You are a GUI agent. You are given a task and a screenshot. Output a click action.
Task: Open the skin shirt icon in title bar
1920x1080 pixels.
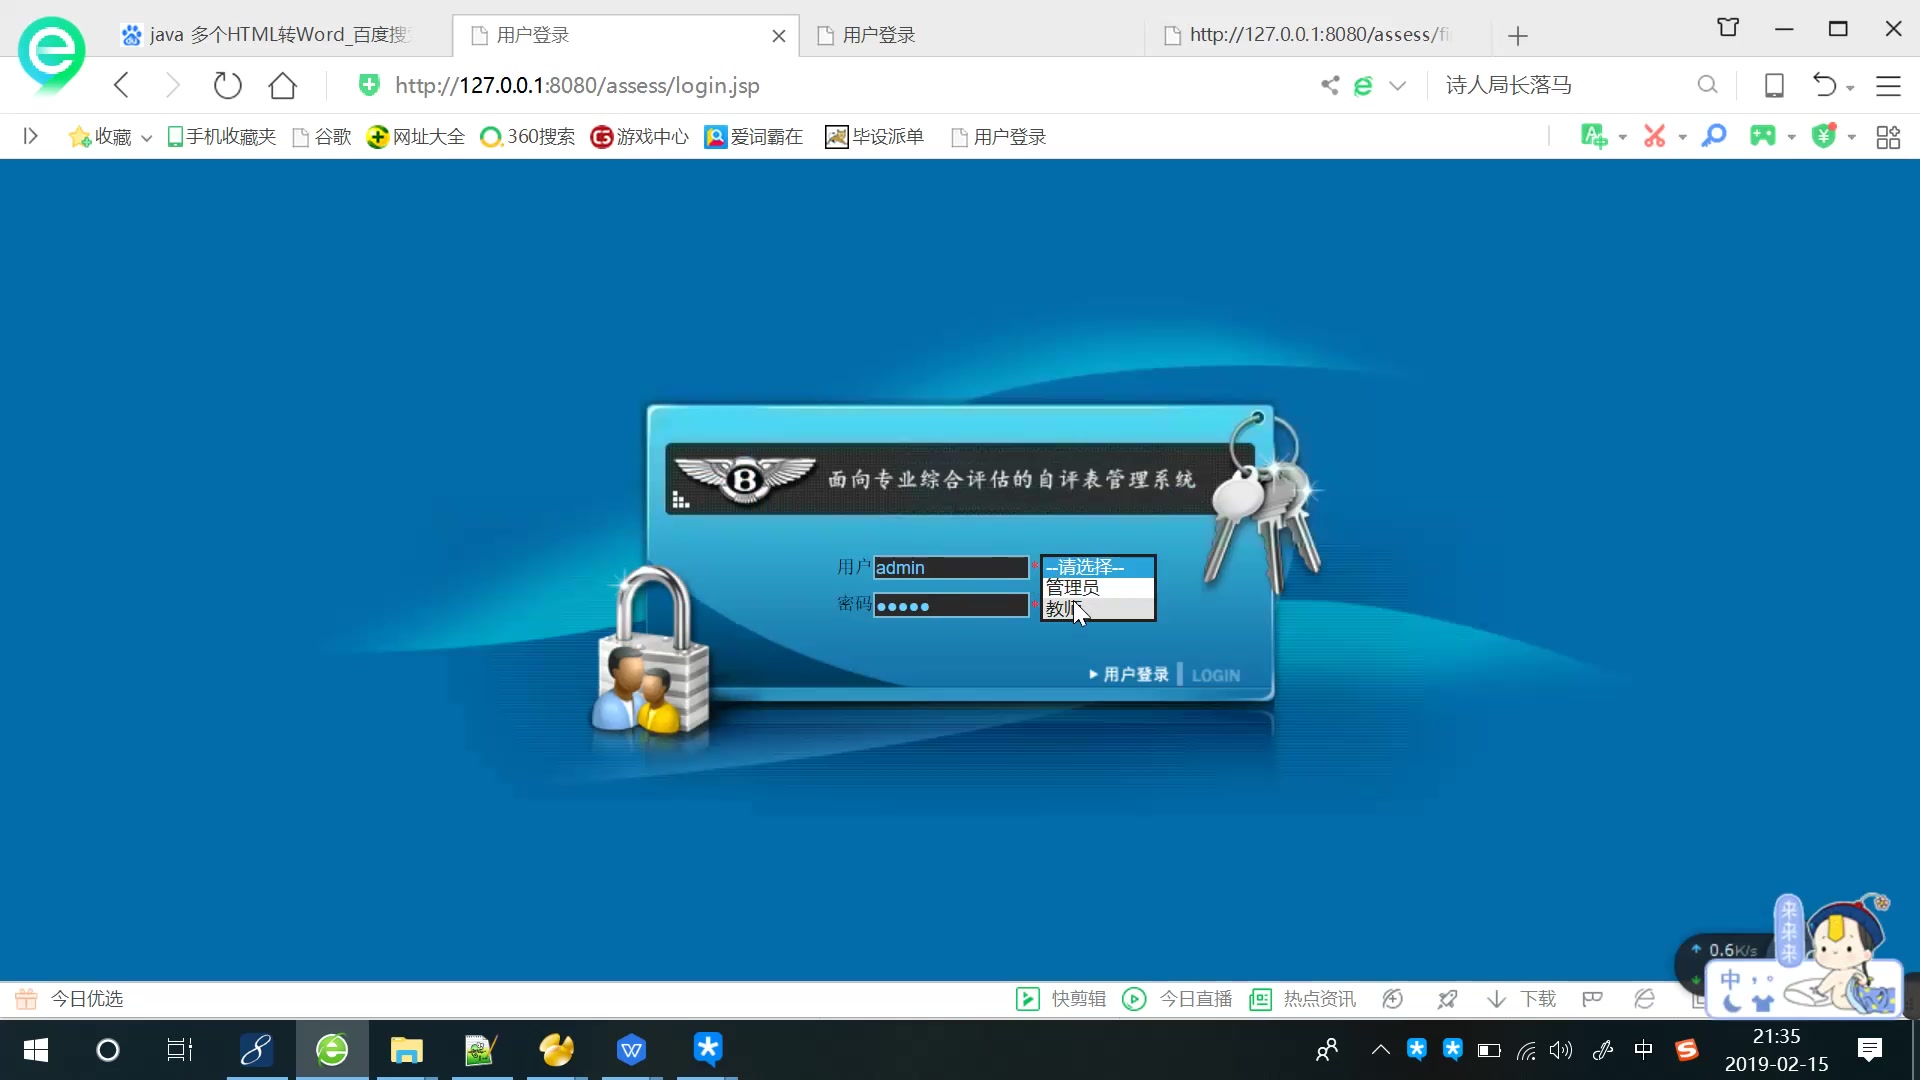click(x=1728, y=28)
